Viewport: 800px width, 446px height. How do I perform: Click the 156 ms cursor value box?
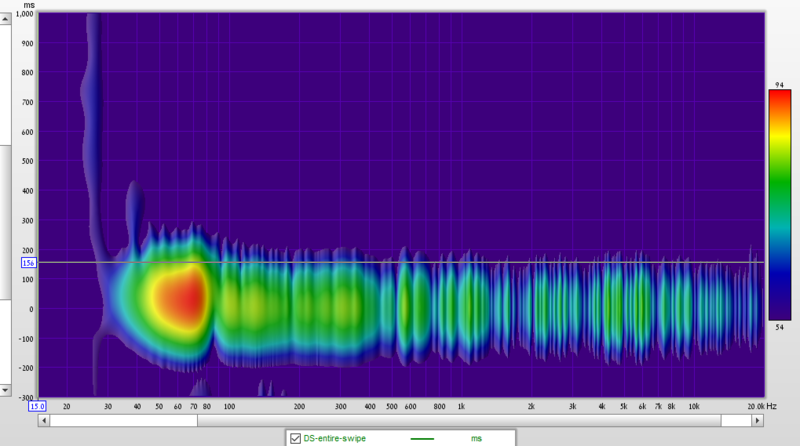pyautogui.click(x=29, y=263)
